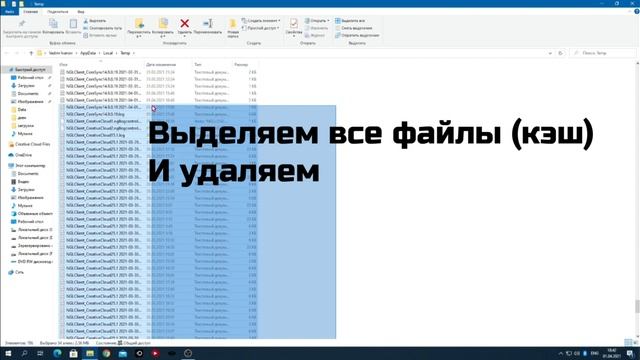Image resolution: width=640 pixels, height=360 pixels.
Task: Launch Microsoft Edge from taskbar
Action: pos(57,353)
